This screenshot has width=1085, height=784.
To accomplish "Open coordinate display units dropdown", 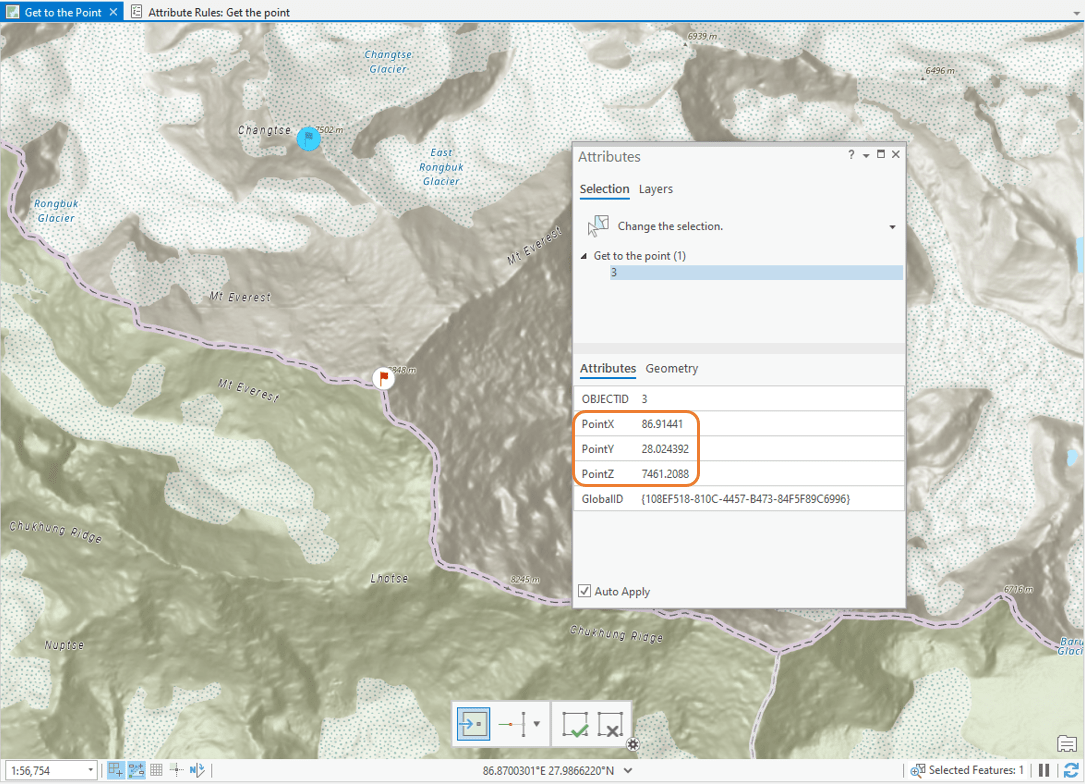I will coord(628,770).
